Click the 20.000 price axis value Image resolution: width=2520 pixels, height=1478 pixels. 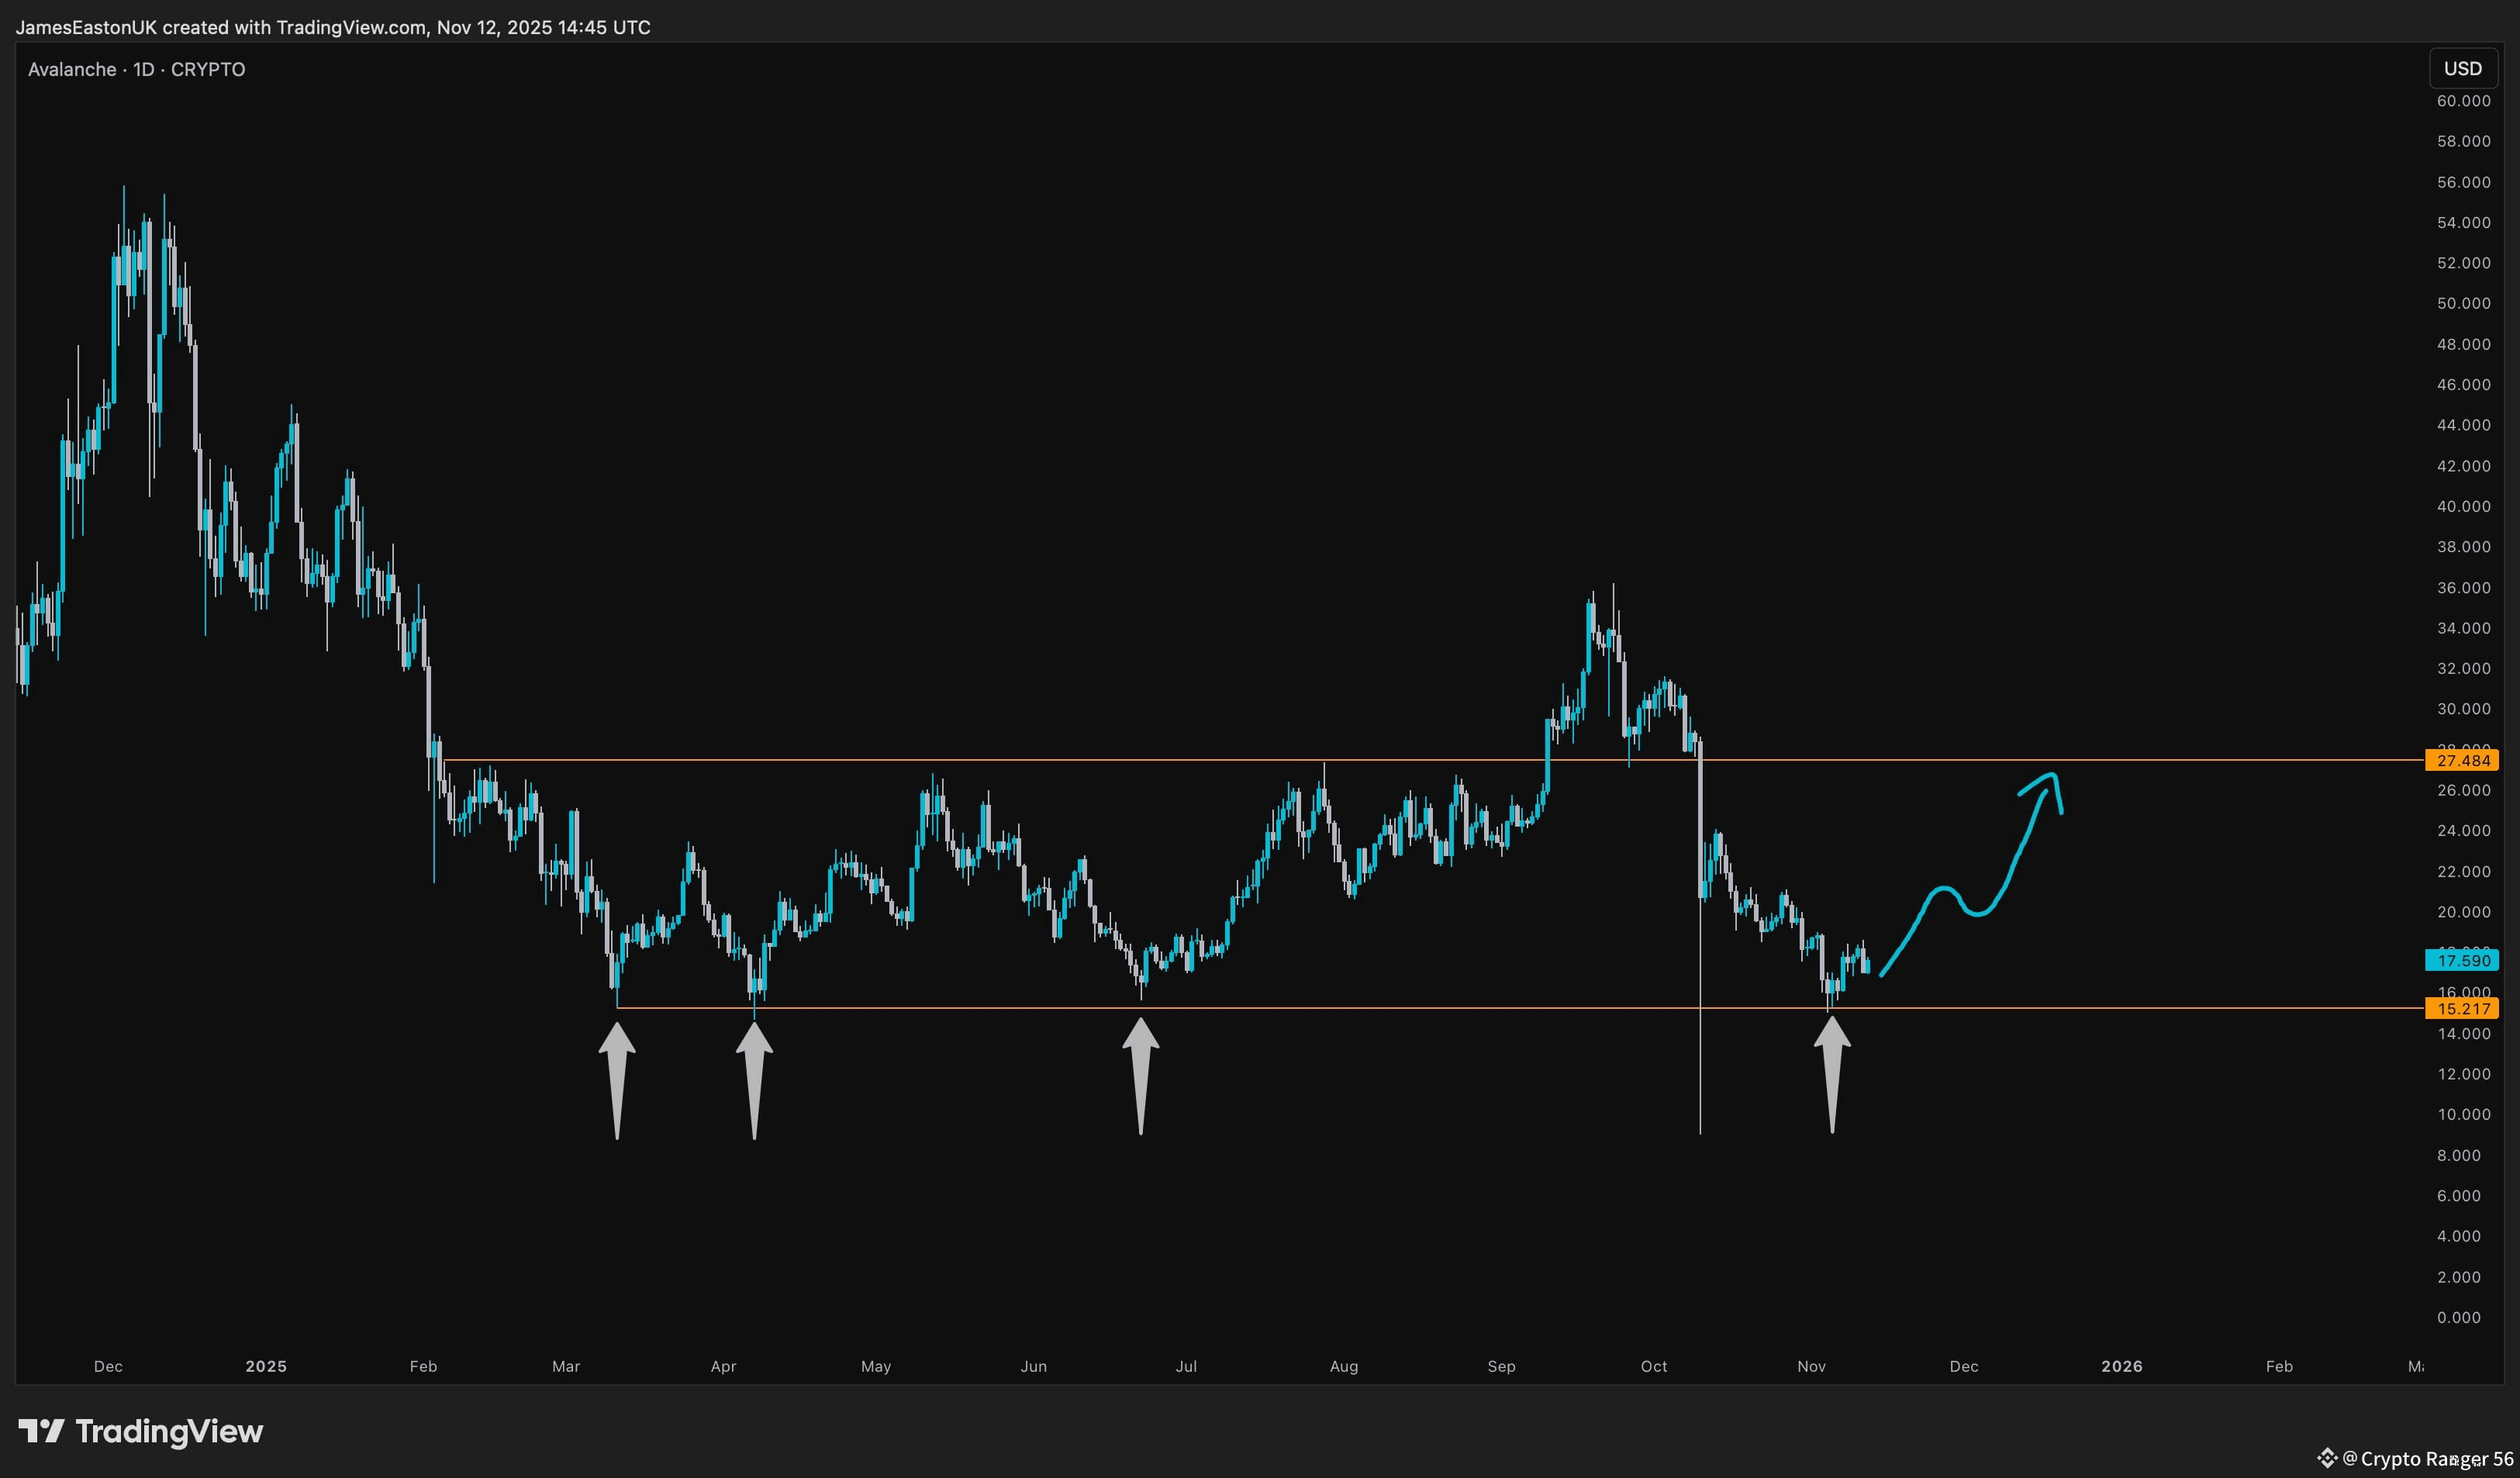pos(2463,912)
